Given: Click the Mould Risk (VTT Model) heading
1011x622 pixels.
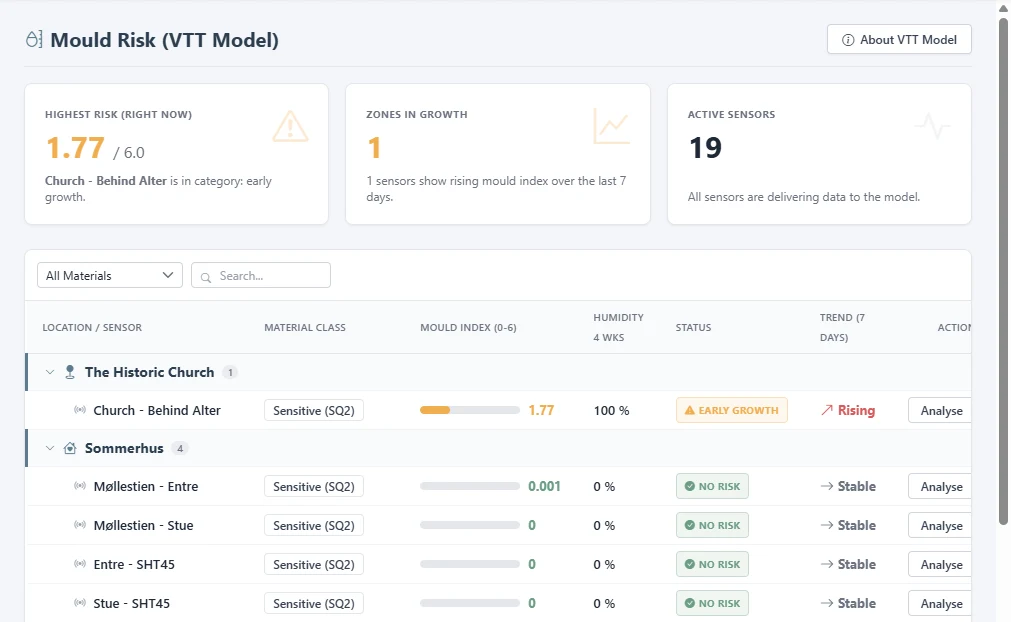Looking at the screenshot, I should point(164,40).
